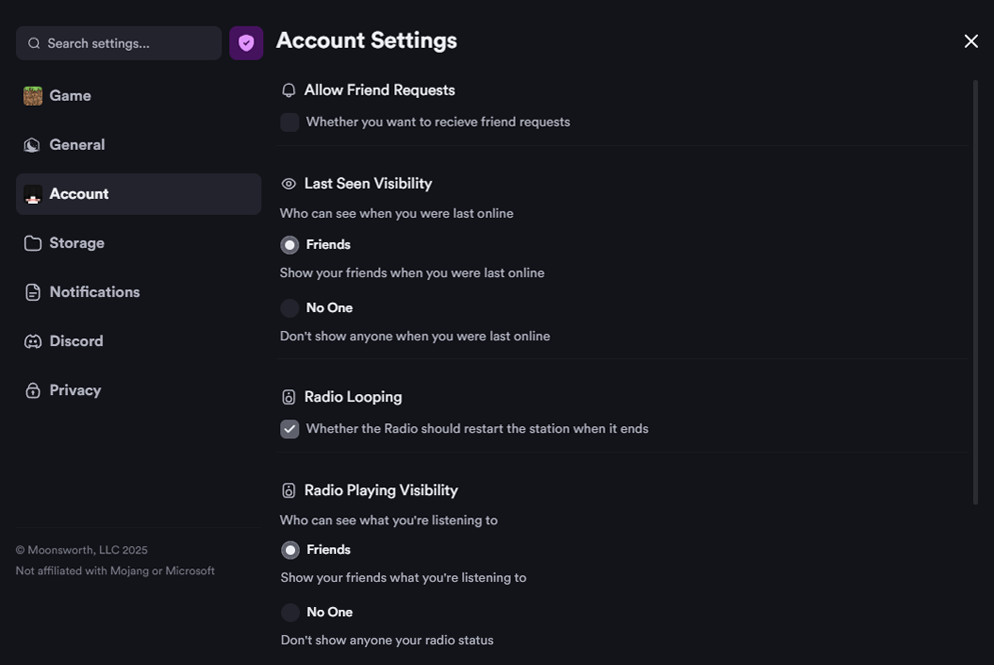
Task: Focus the Search settings input field
Action: tap(119, 43)
